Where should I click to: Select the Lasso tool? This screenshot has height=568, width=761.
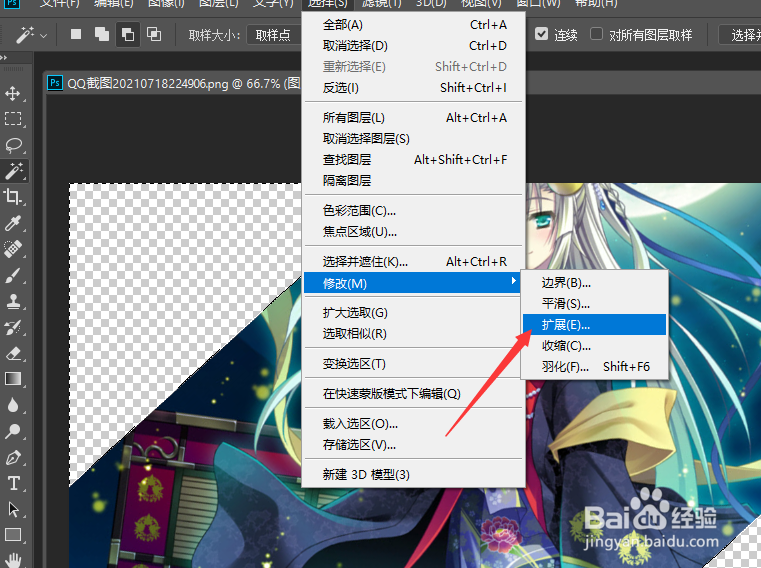point(13,145)
